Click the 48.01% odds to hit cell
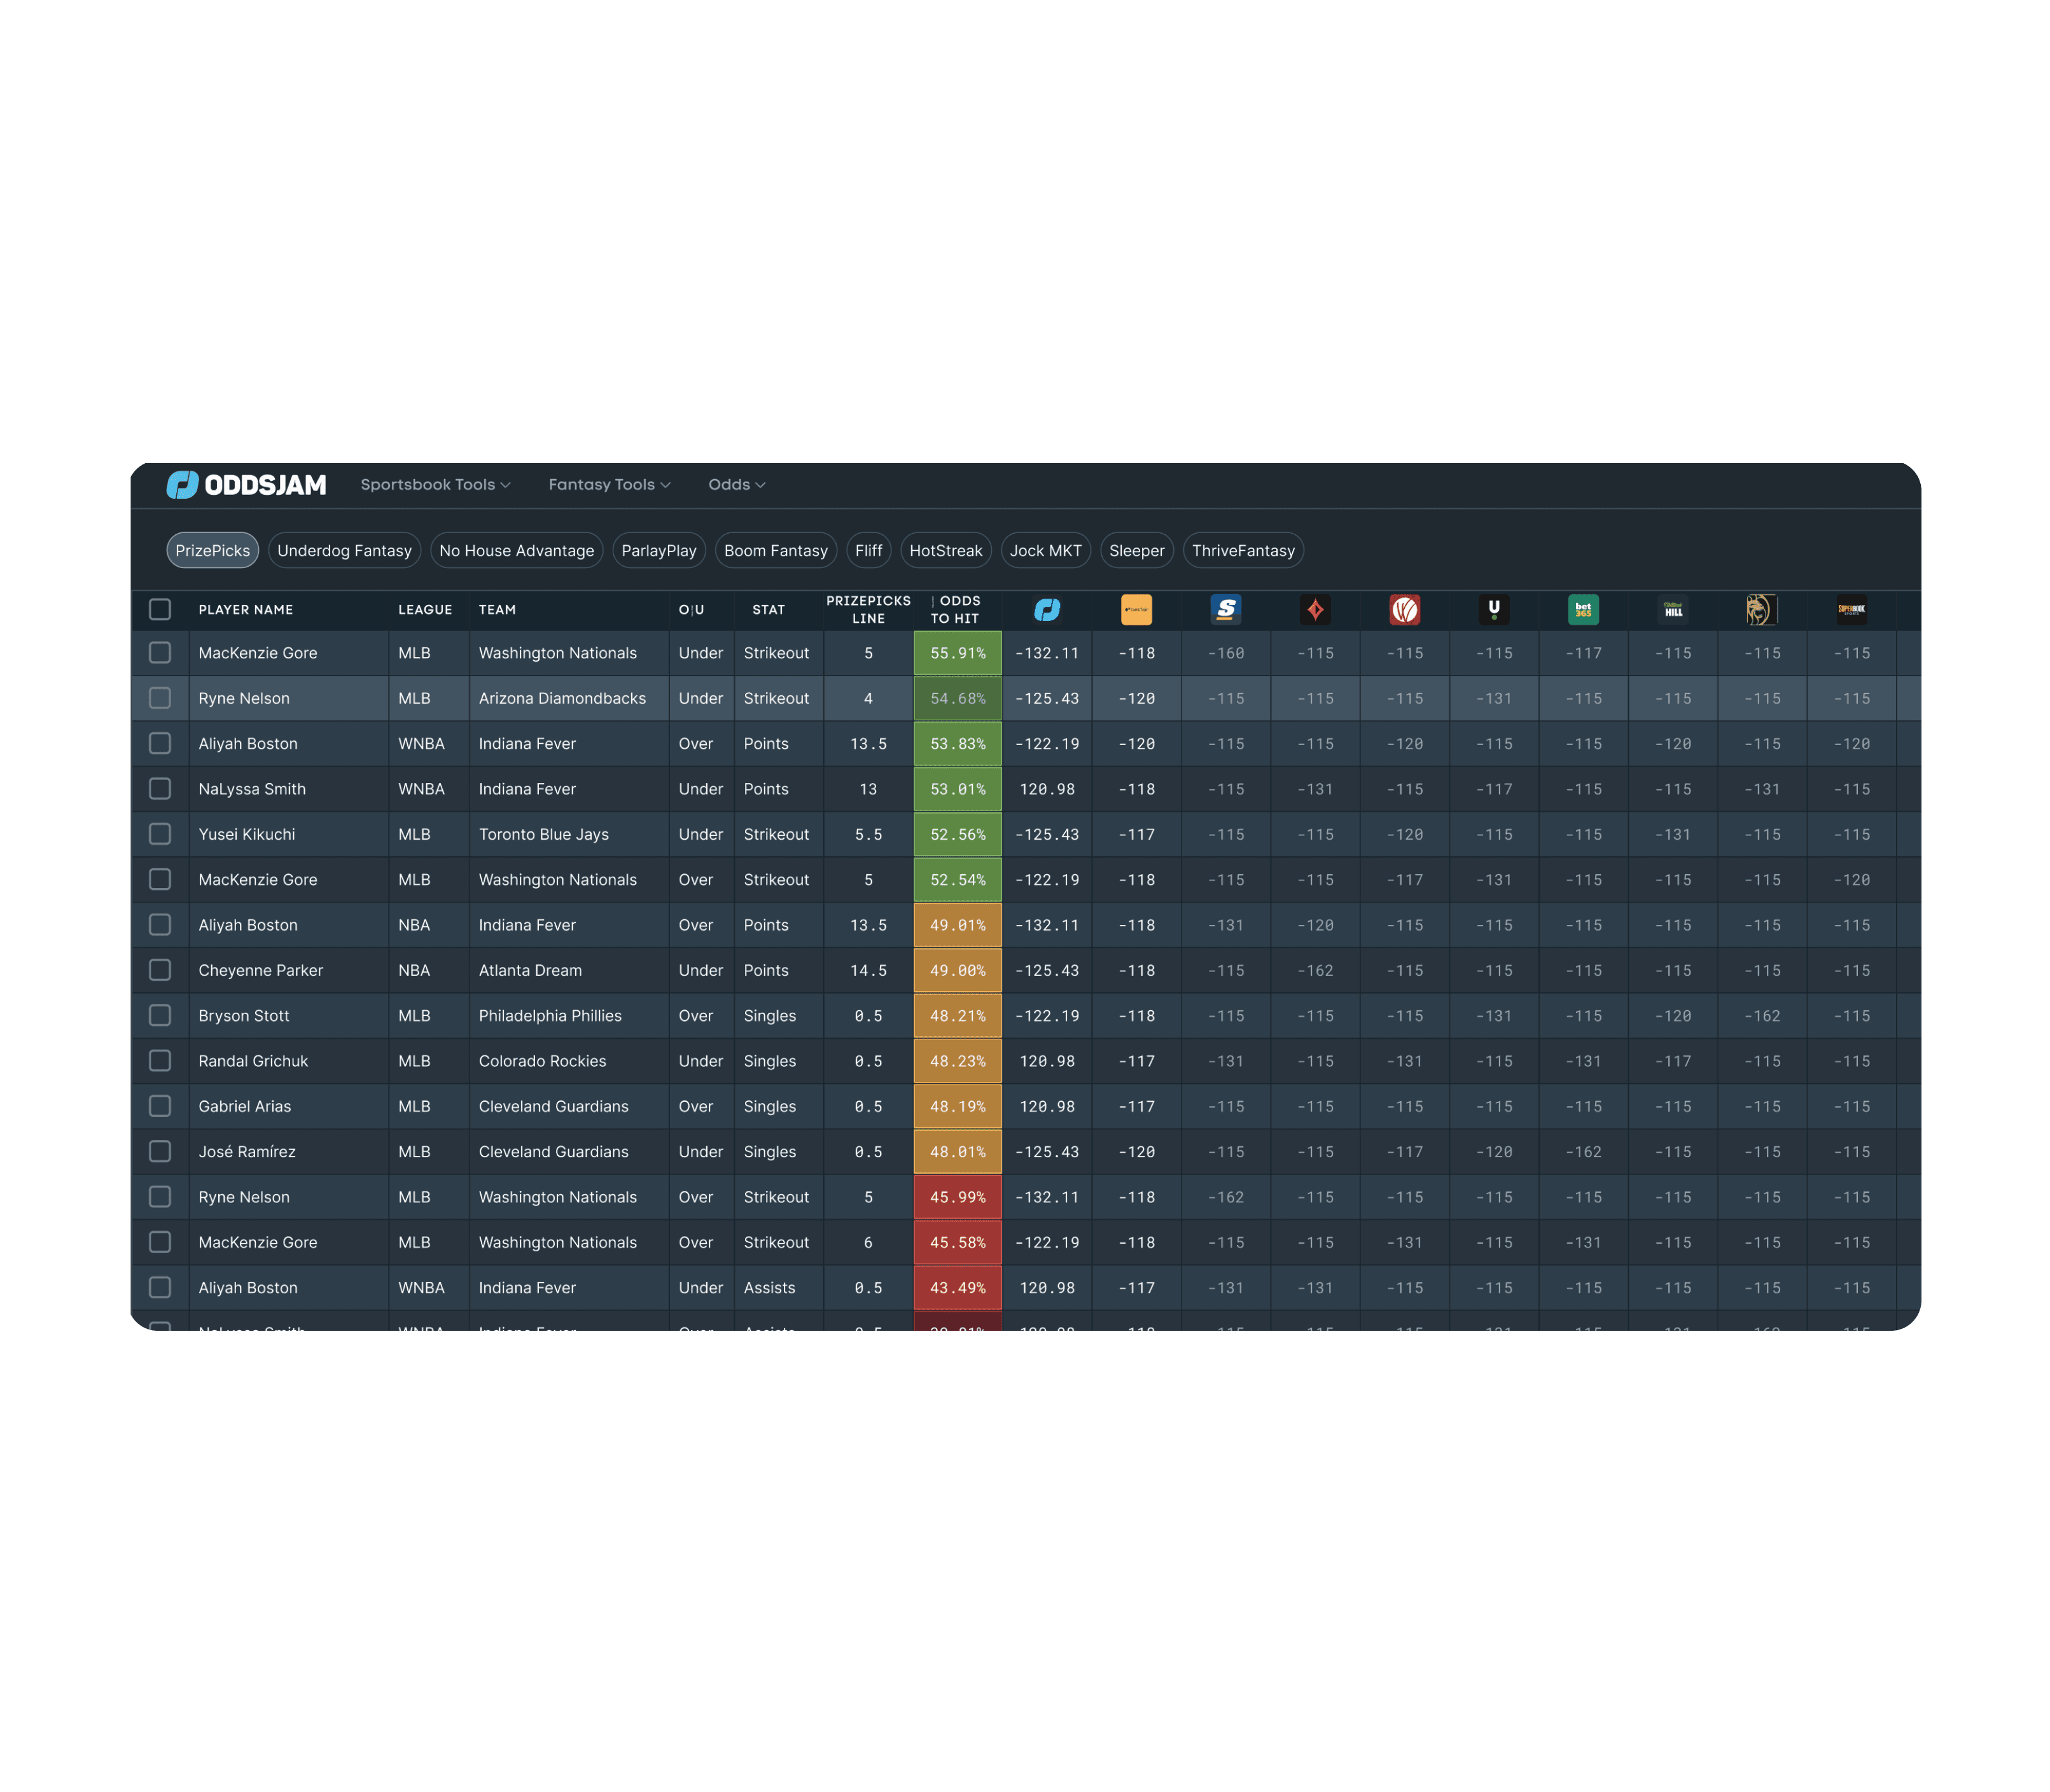 click(958, 1152)
